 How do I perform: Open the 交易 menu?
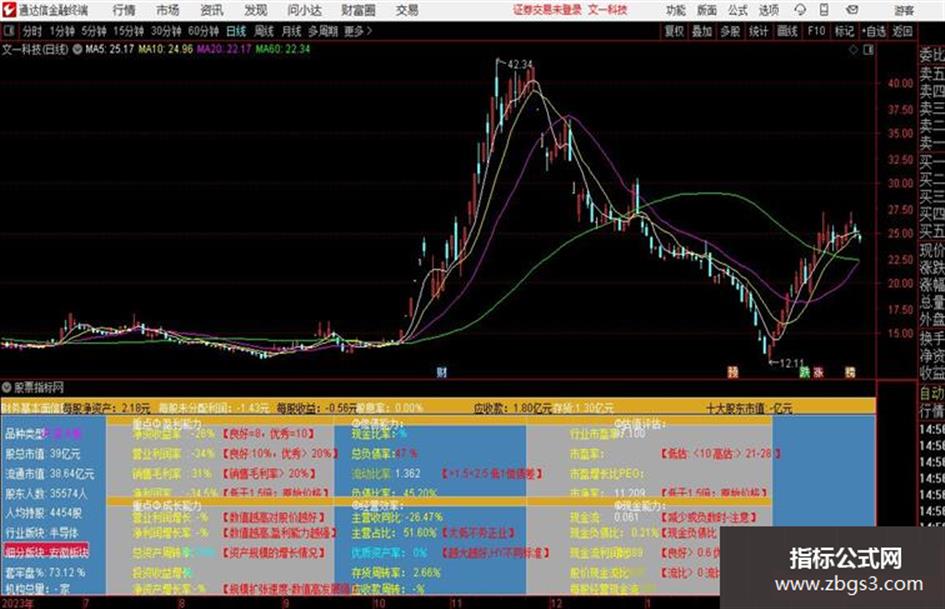coord(407,10)
